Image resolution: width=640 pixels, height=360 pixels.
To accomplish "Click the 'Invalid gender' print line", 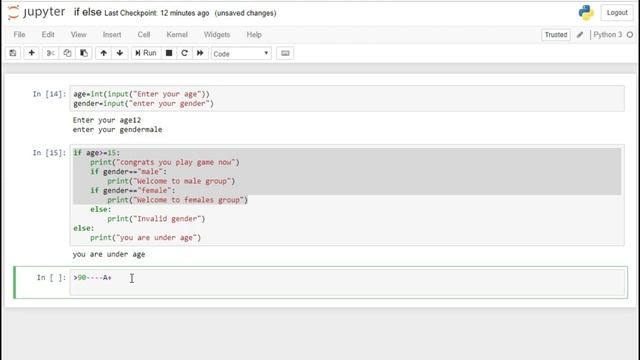I will pyautogui.click(x=156, y=219).
